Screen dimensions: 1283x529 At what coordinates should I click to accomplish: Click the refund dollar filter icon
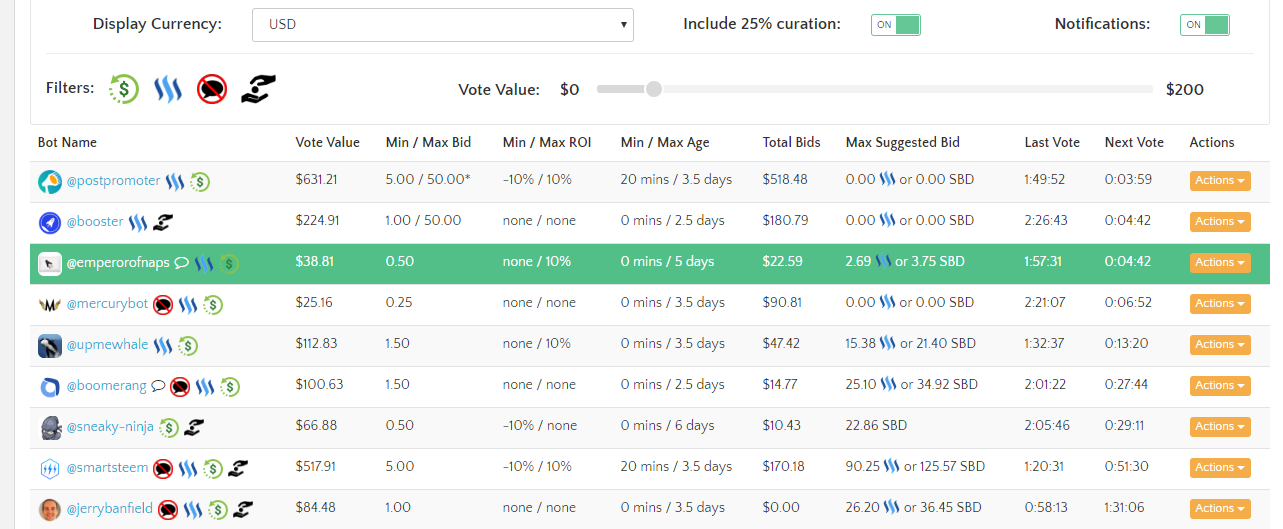click(124, 89)
